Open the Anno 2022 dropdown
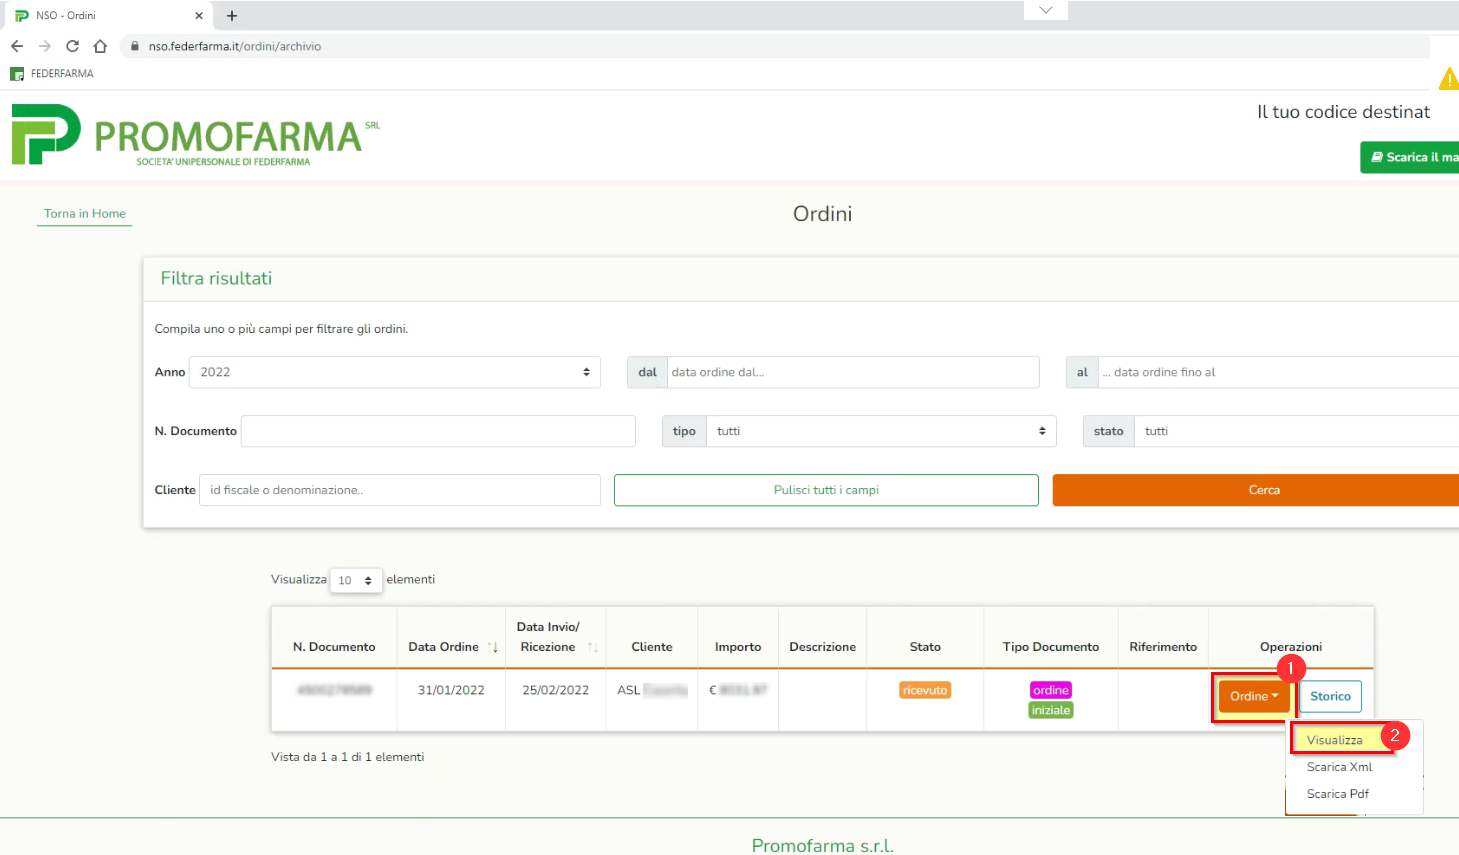1459x855 pixels. pos(394,372)
